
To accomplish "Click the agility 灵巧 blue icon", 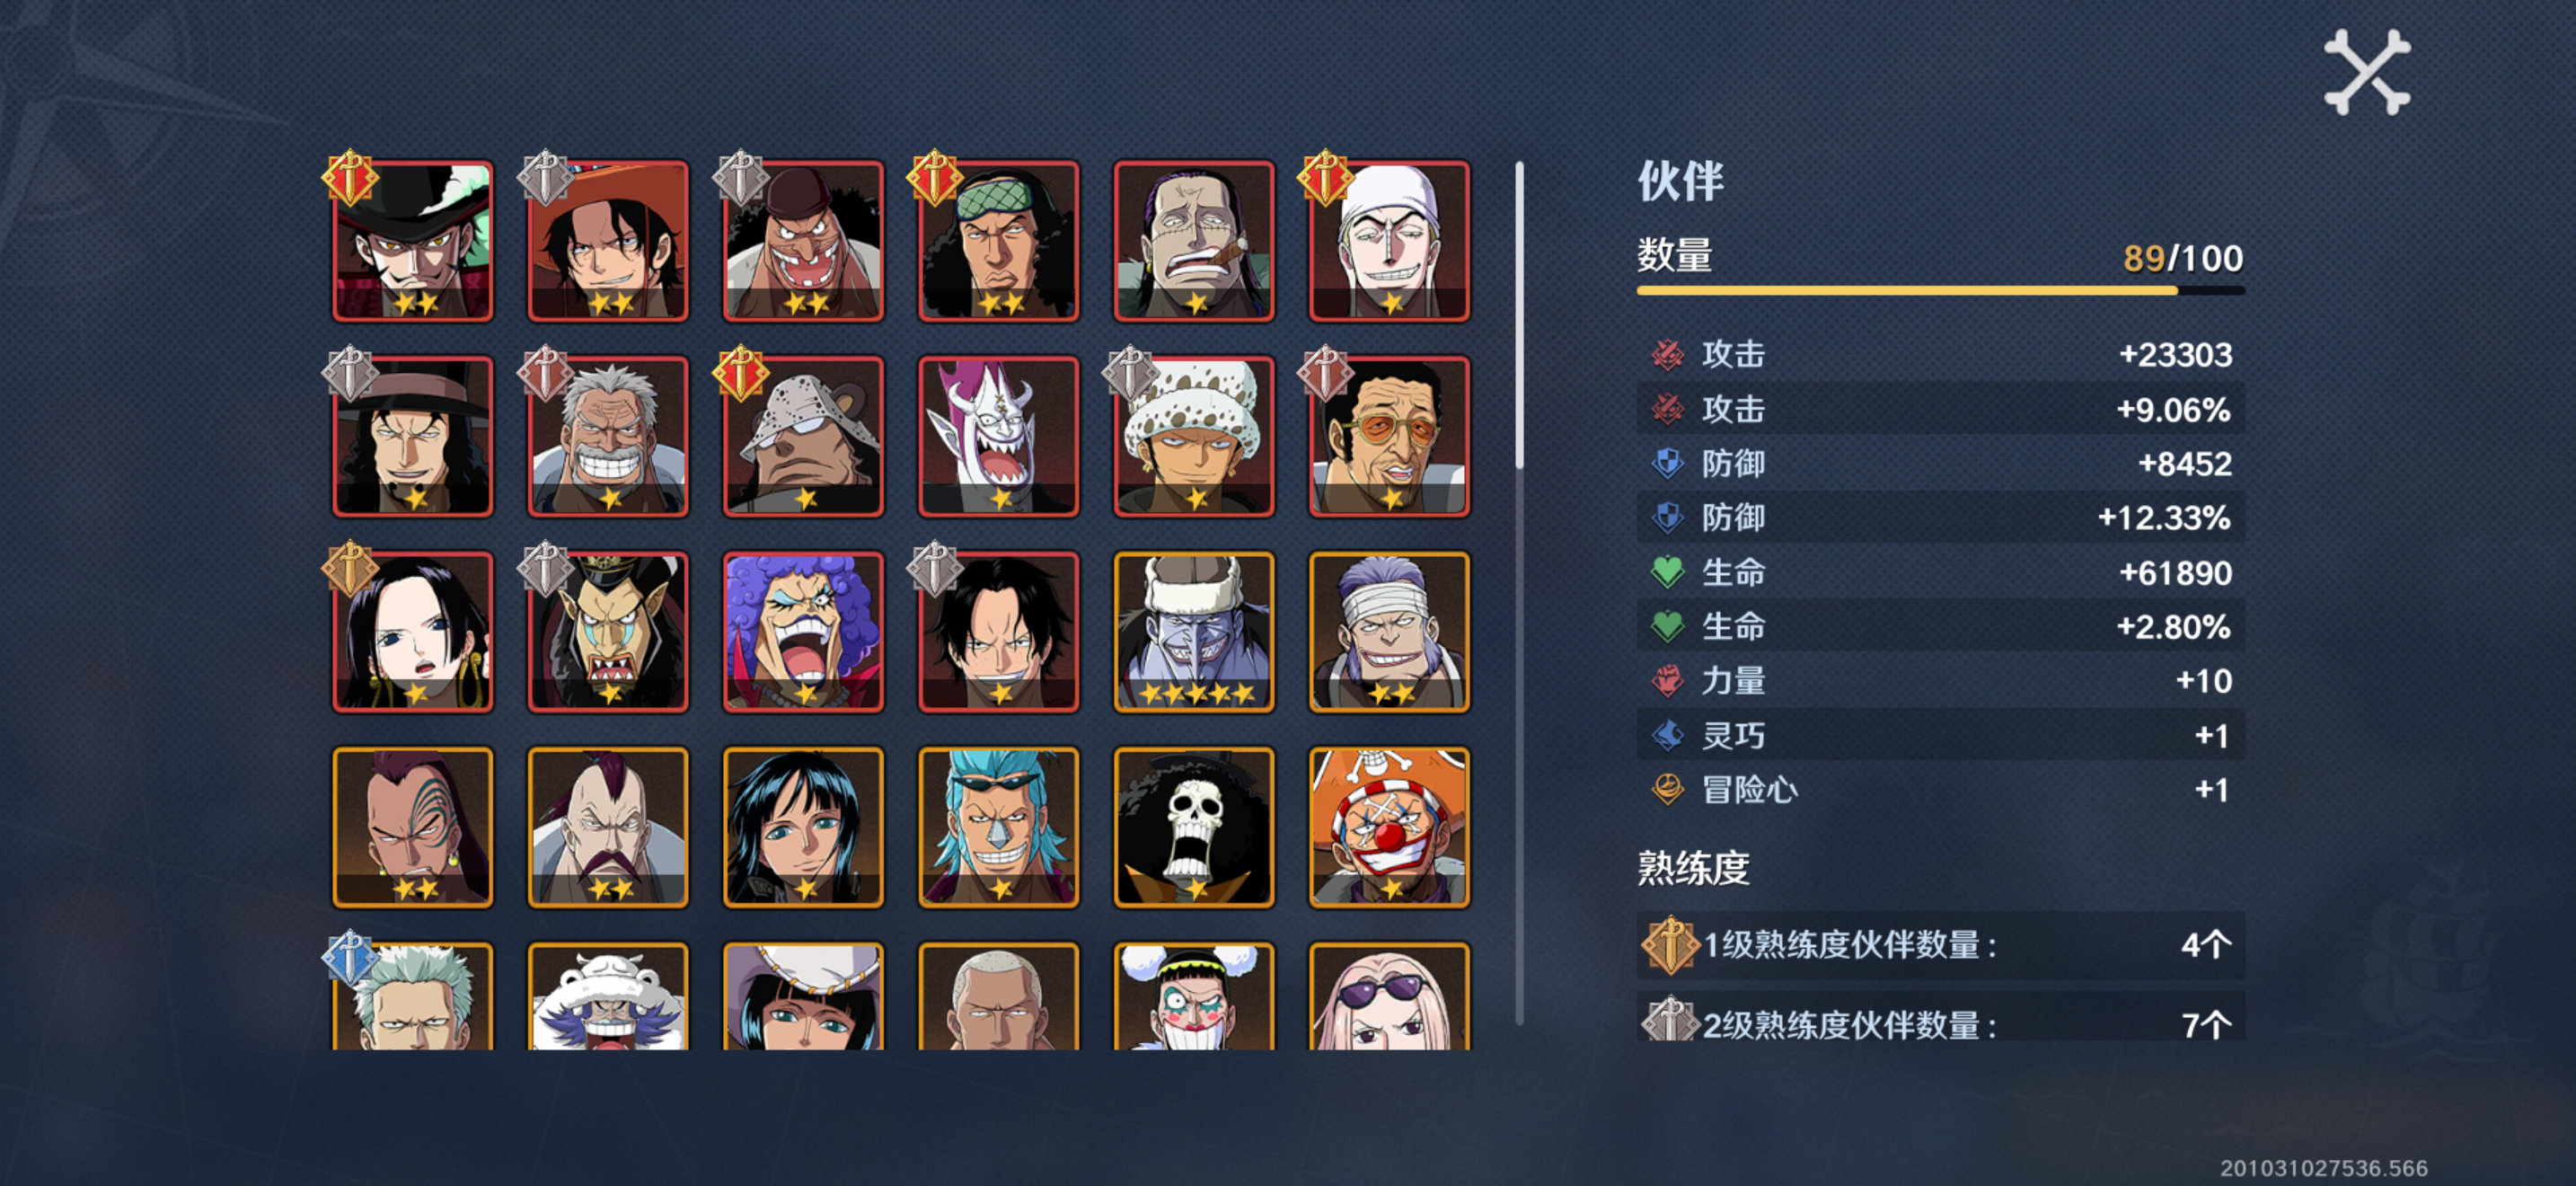I will click(1667, 736).
